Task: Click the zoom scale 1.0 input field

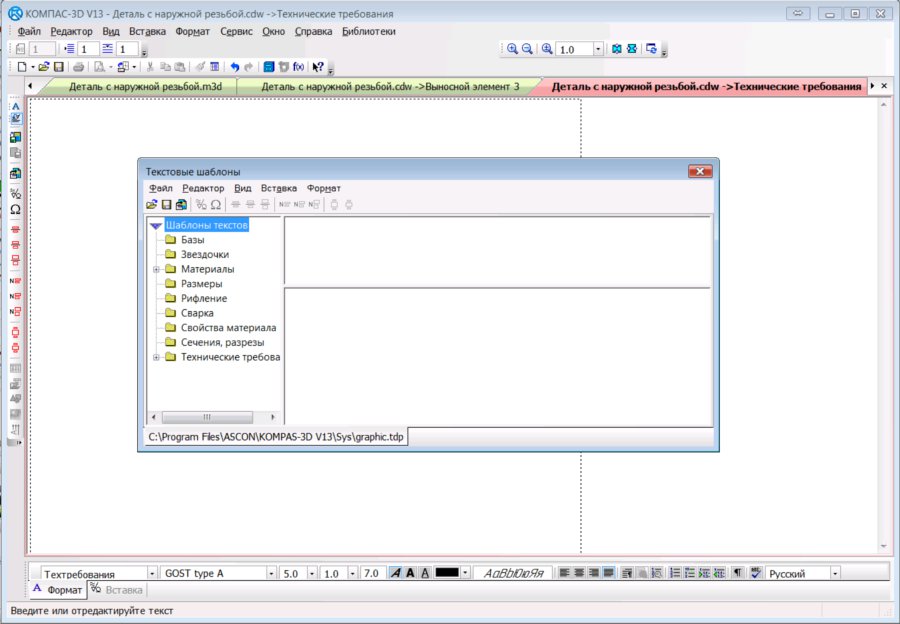Action: click(575, 50)
